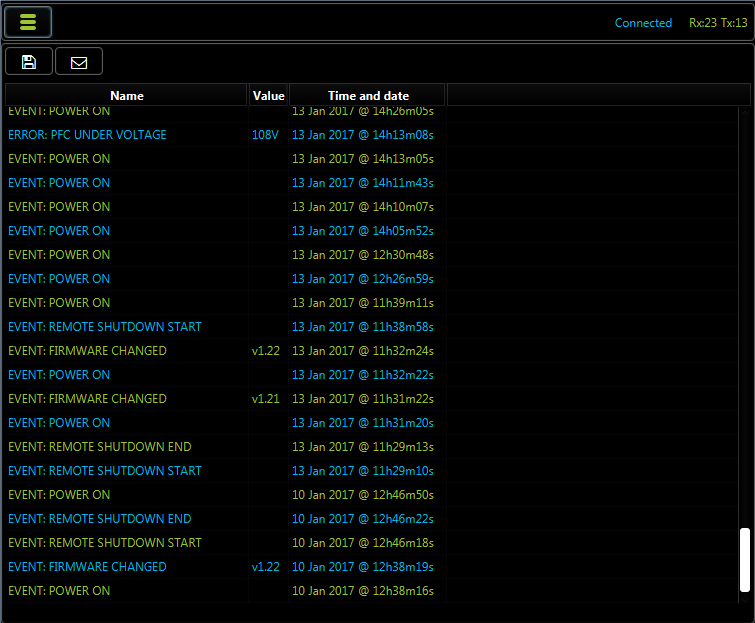Click timestamp 13 Jan 2017 @ 14h13m08s

pyautogui.click(x=363, y=135)
